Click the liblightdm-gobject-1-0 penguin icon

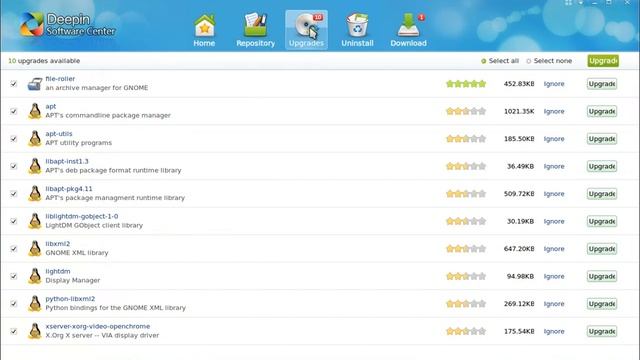[35, 221]
